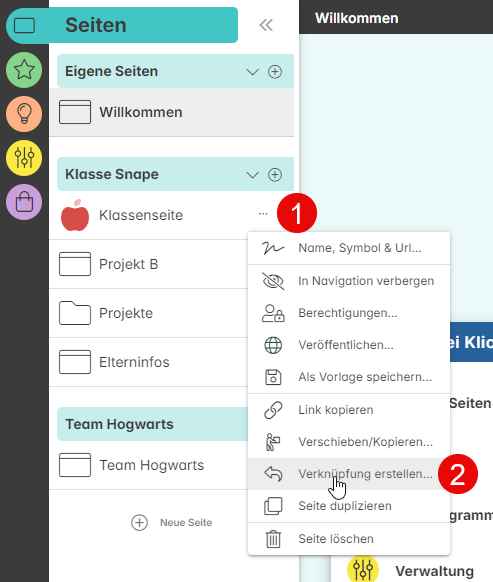Open the yellow sliders administration icon
This screenshot has width=493, height=582.
pyautogui.click(x=24, y=158)
